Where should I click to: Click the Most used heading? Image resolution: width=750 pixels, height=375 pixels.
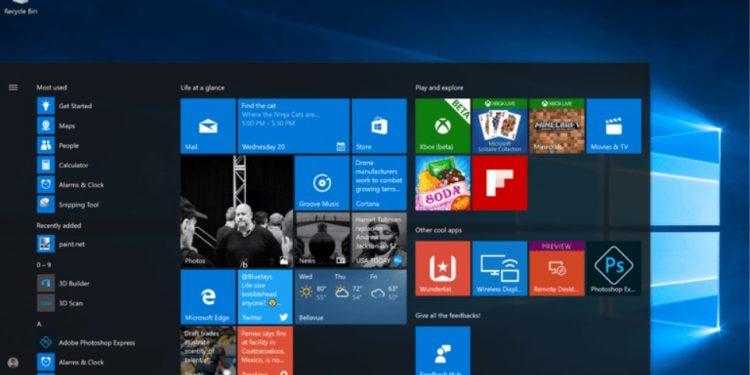coord(52,88)
